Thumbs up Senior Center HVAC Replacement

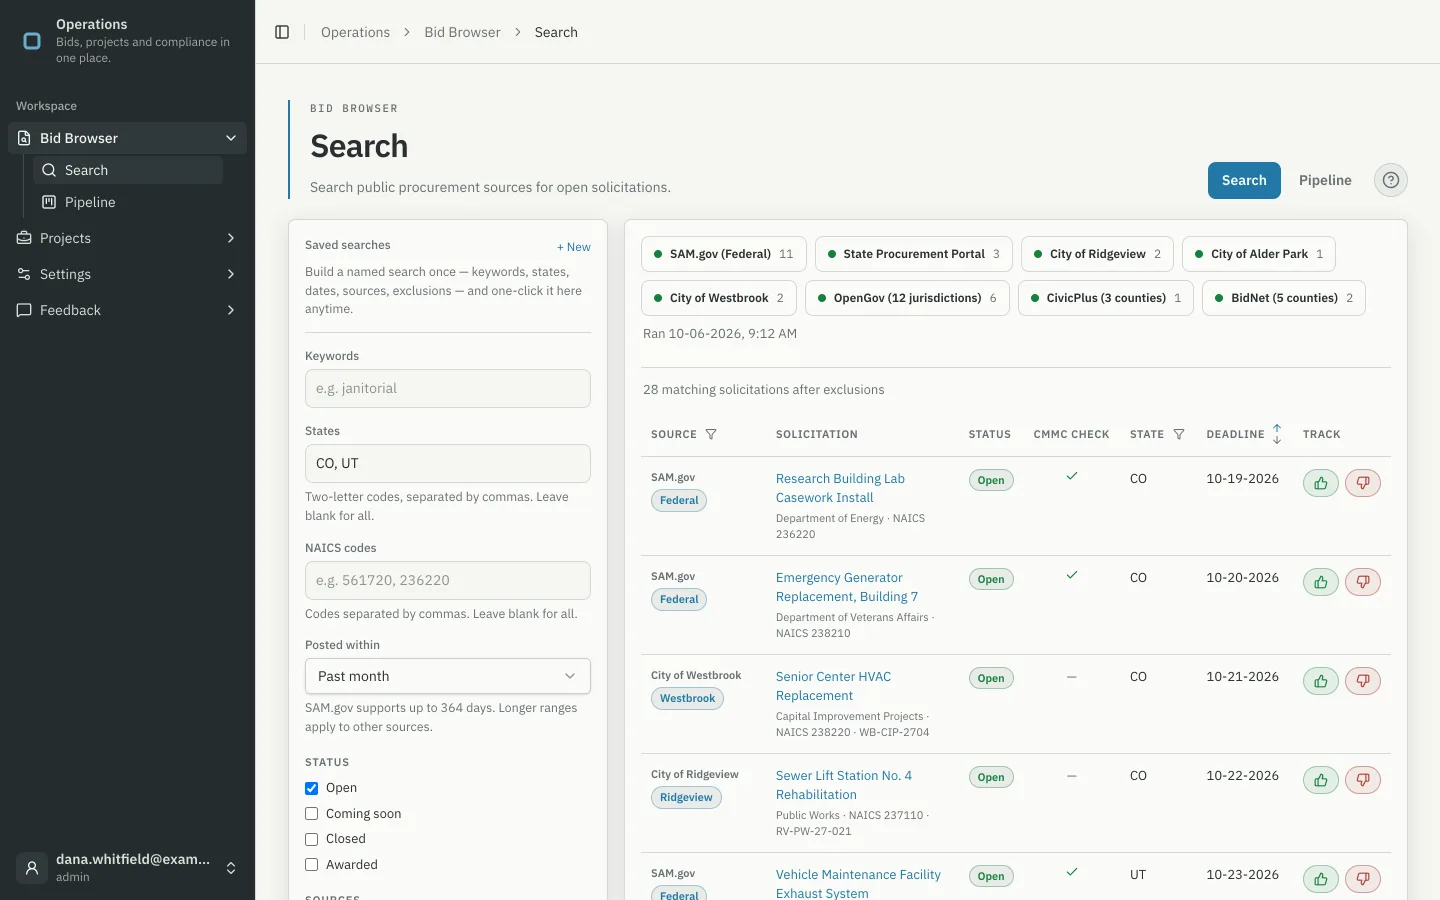click(x=1321, y=681)
